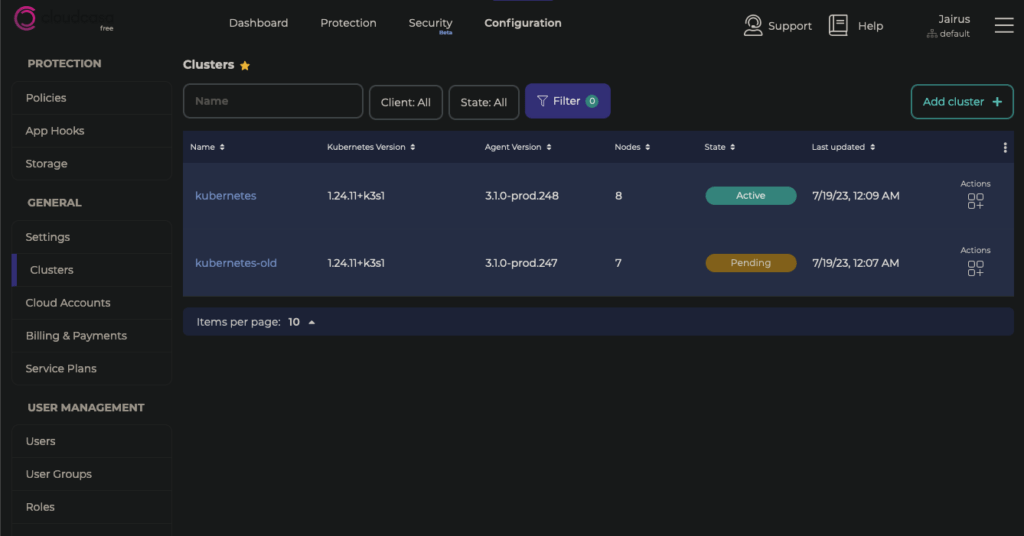
Task: Open the State: All dropdown
Action: pos(483,102)
